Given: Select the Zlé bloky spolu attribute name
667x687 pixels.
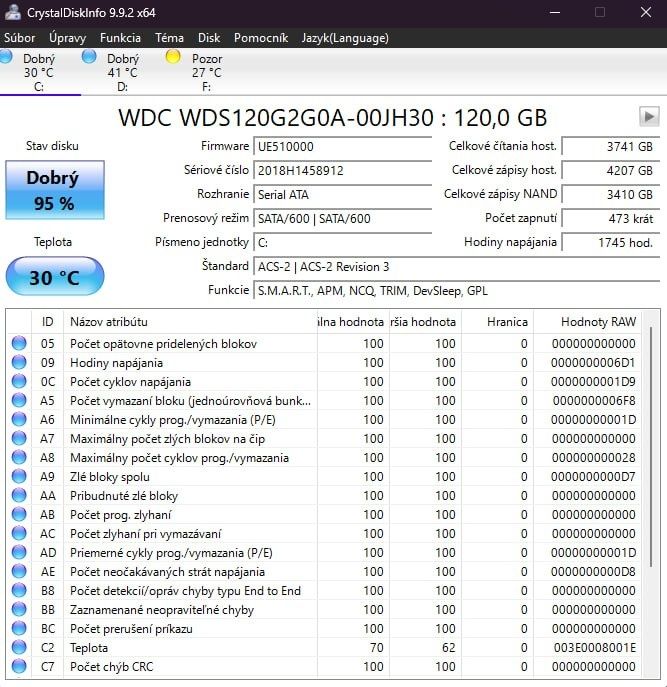Looking at the screenshot, I should pos(110,477).
